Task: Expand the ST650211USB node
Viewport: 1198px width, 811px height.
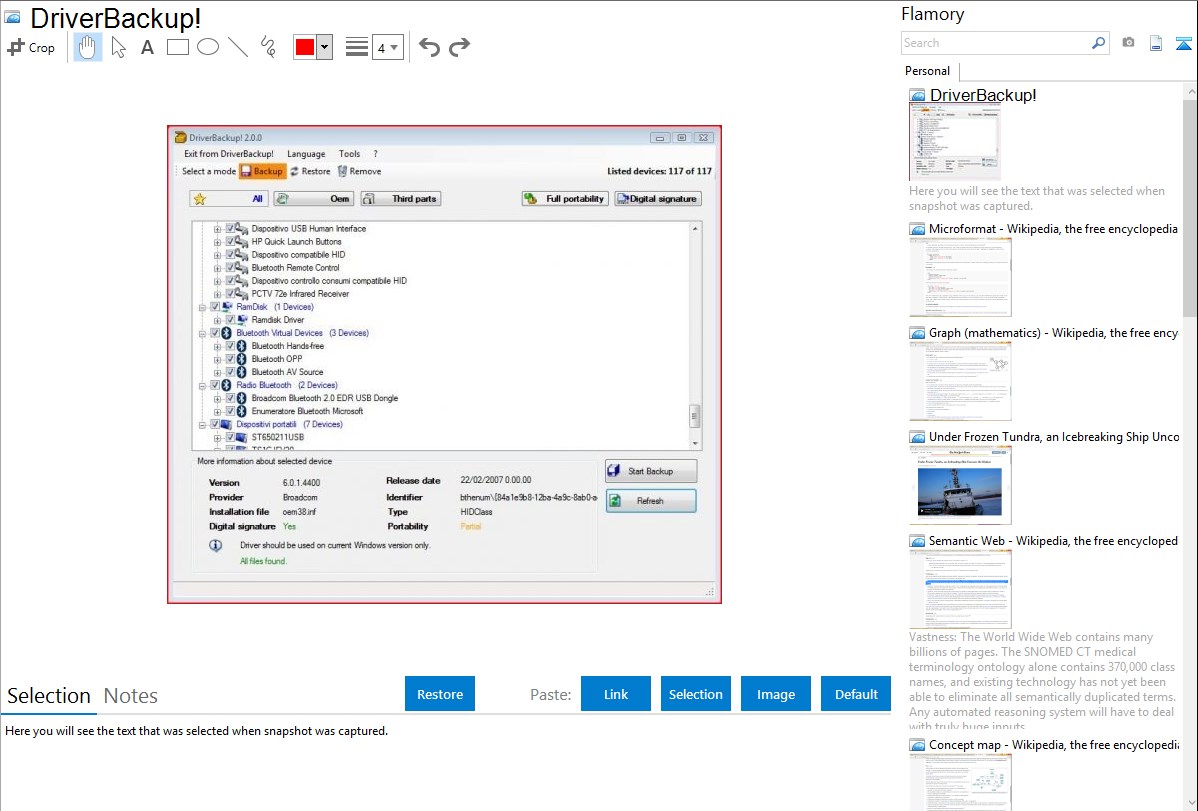Action: (x=218, y=437)
